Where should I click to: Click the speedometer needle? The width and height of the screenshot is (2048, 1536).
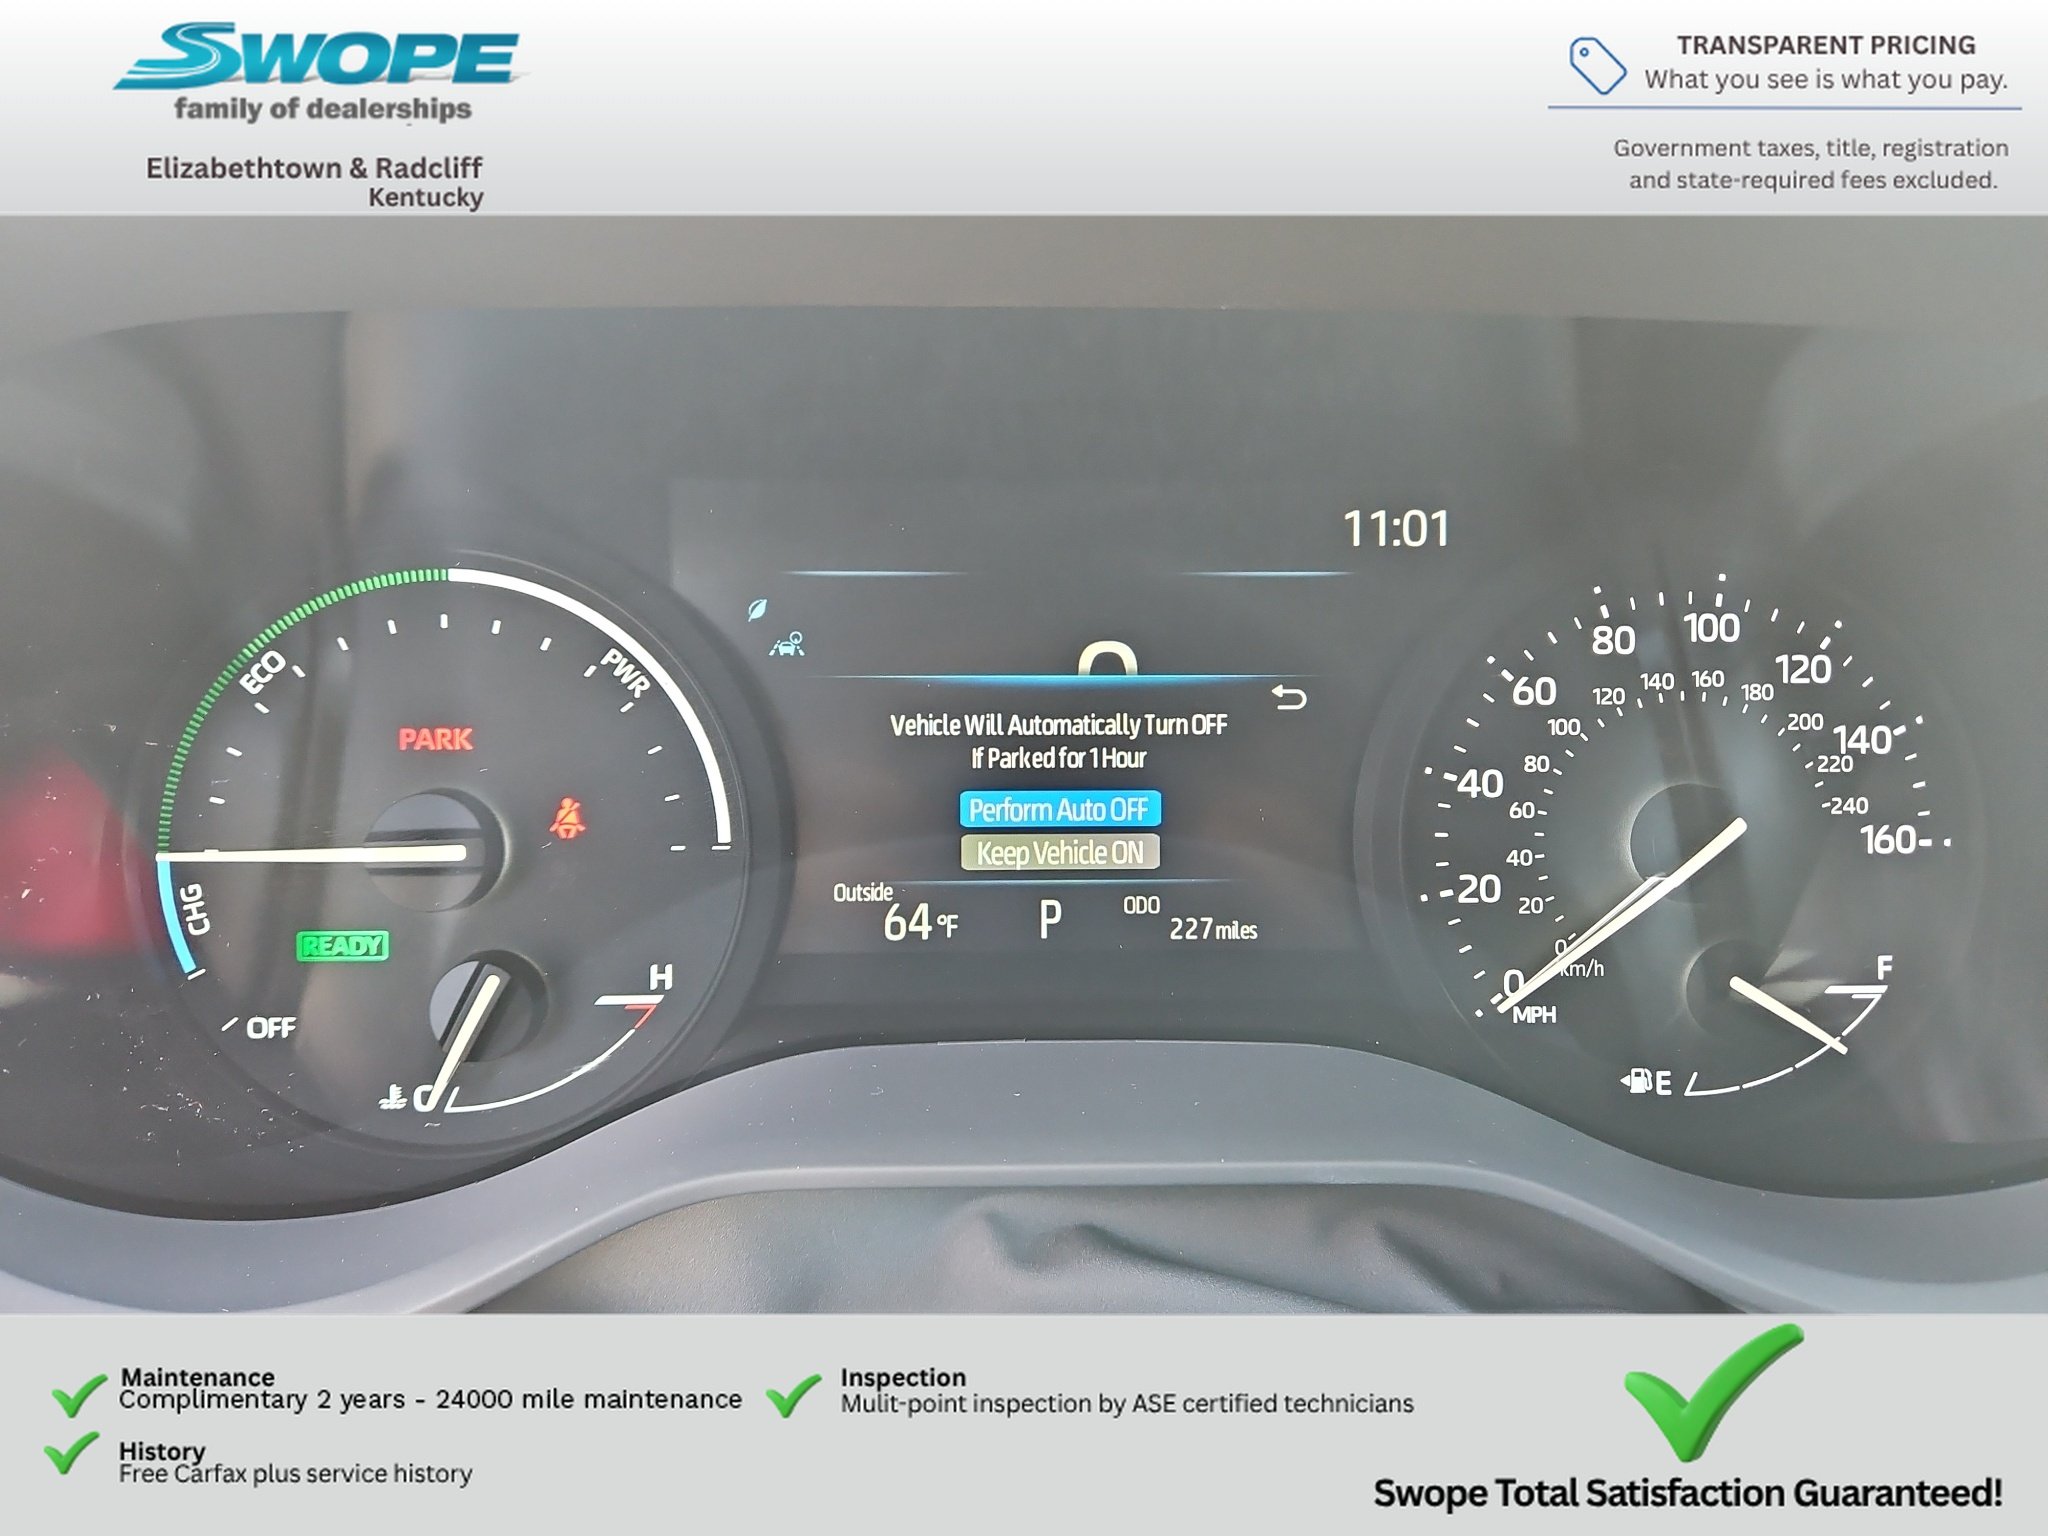pos(1622,916)
